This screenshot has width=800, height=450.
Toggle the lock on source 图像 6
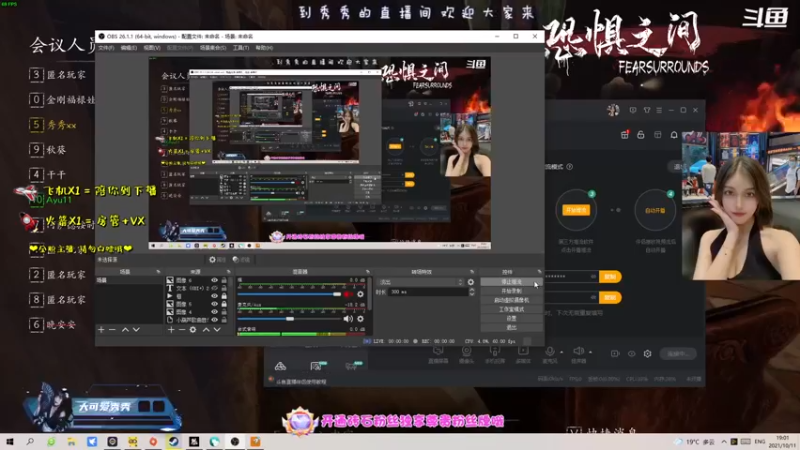[223, 280]
